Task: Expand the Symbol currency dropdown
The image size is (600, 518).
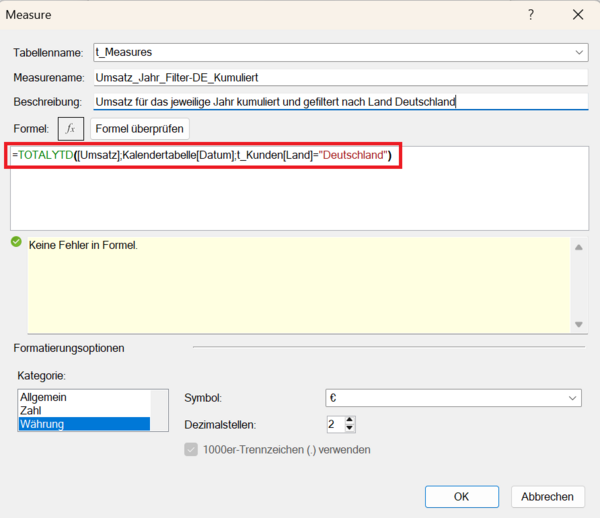Action: pos(572,398)
